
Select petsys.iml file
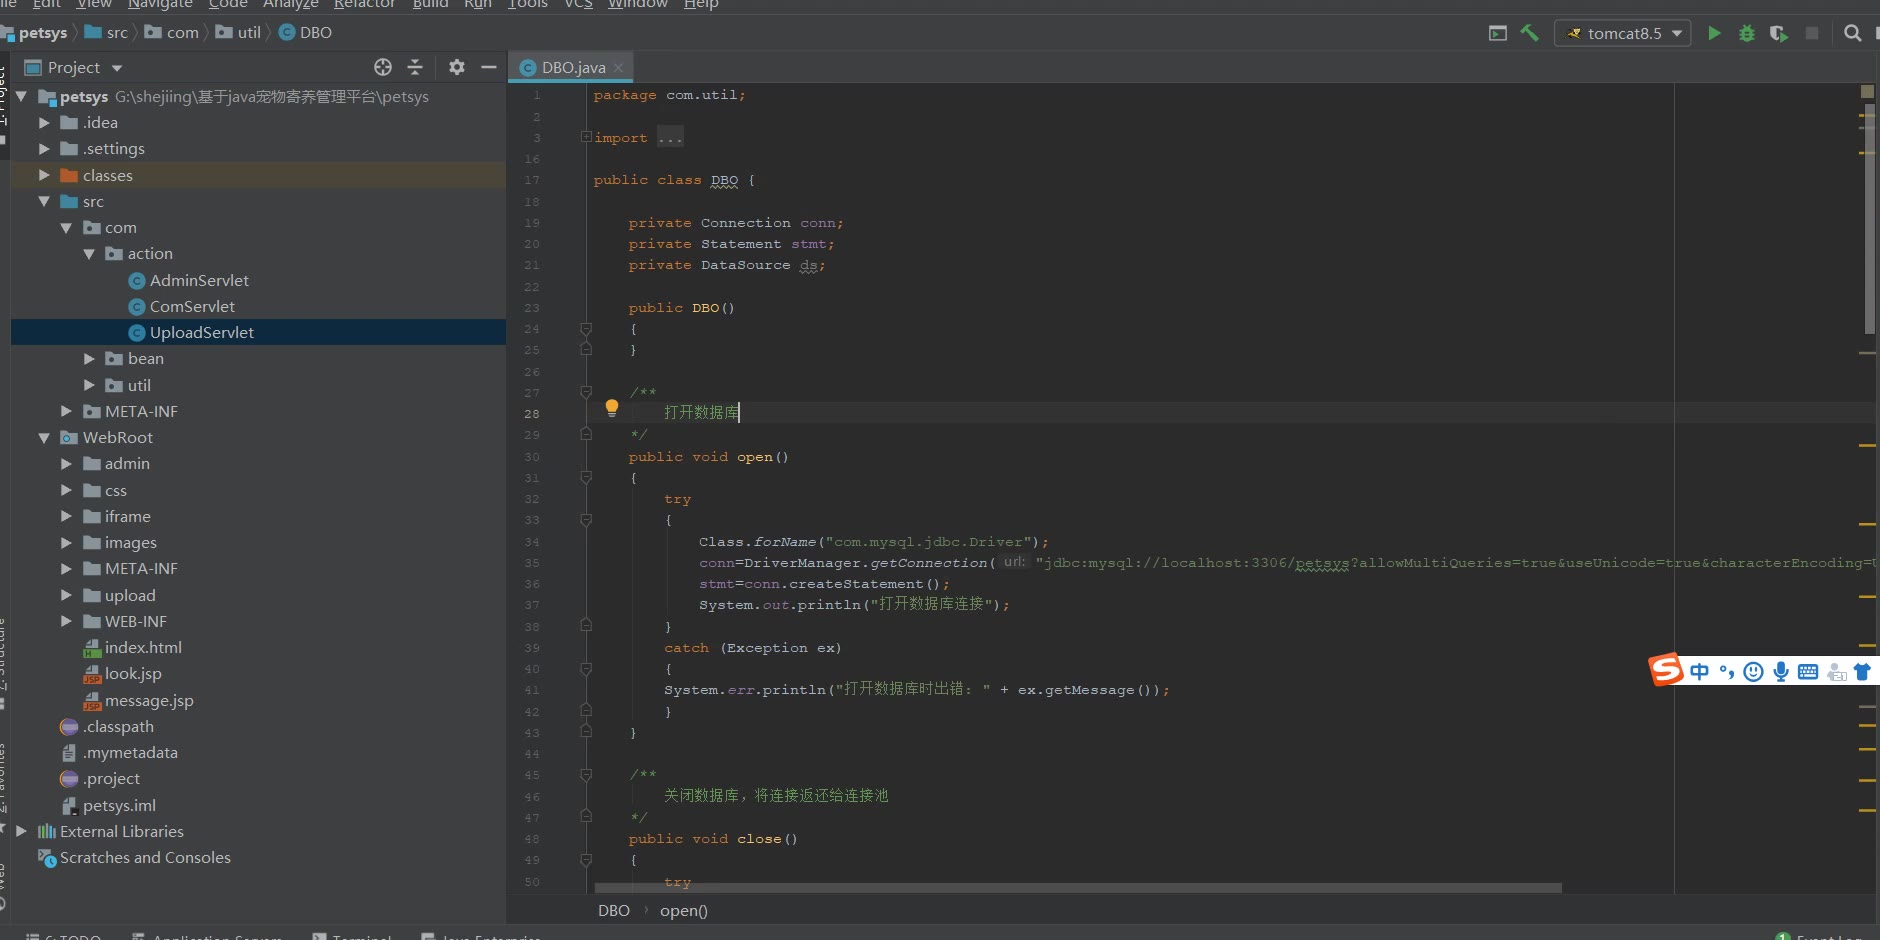pos(119,805)
